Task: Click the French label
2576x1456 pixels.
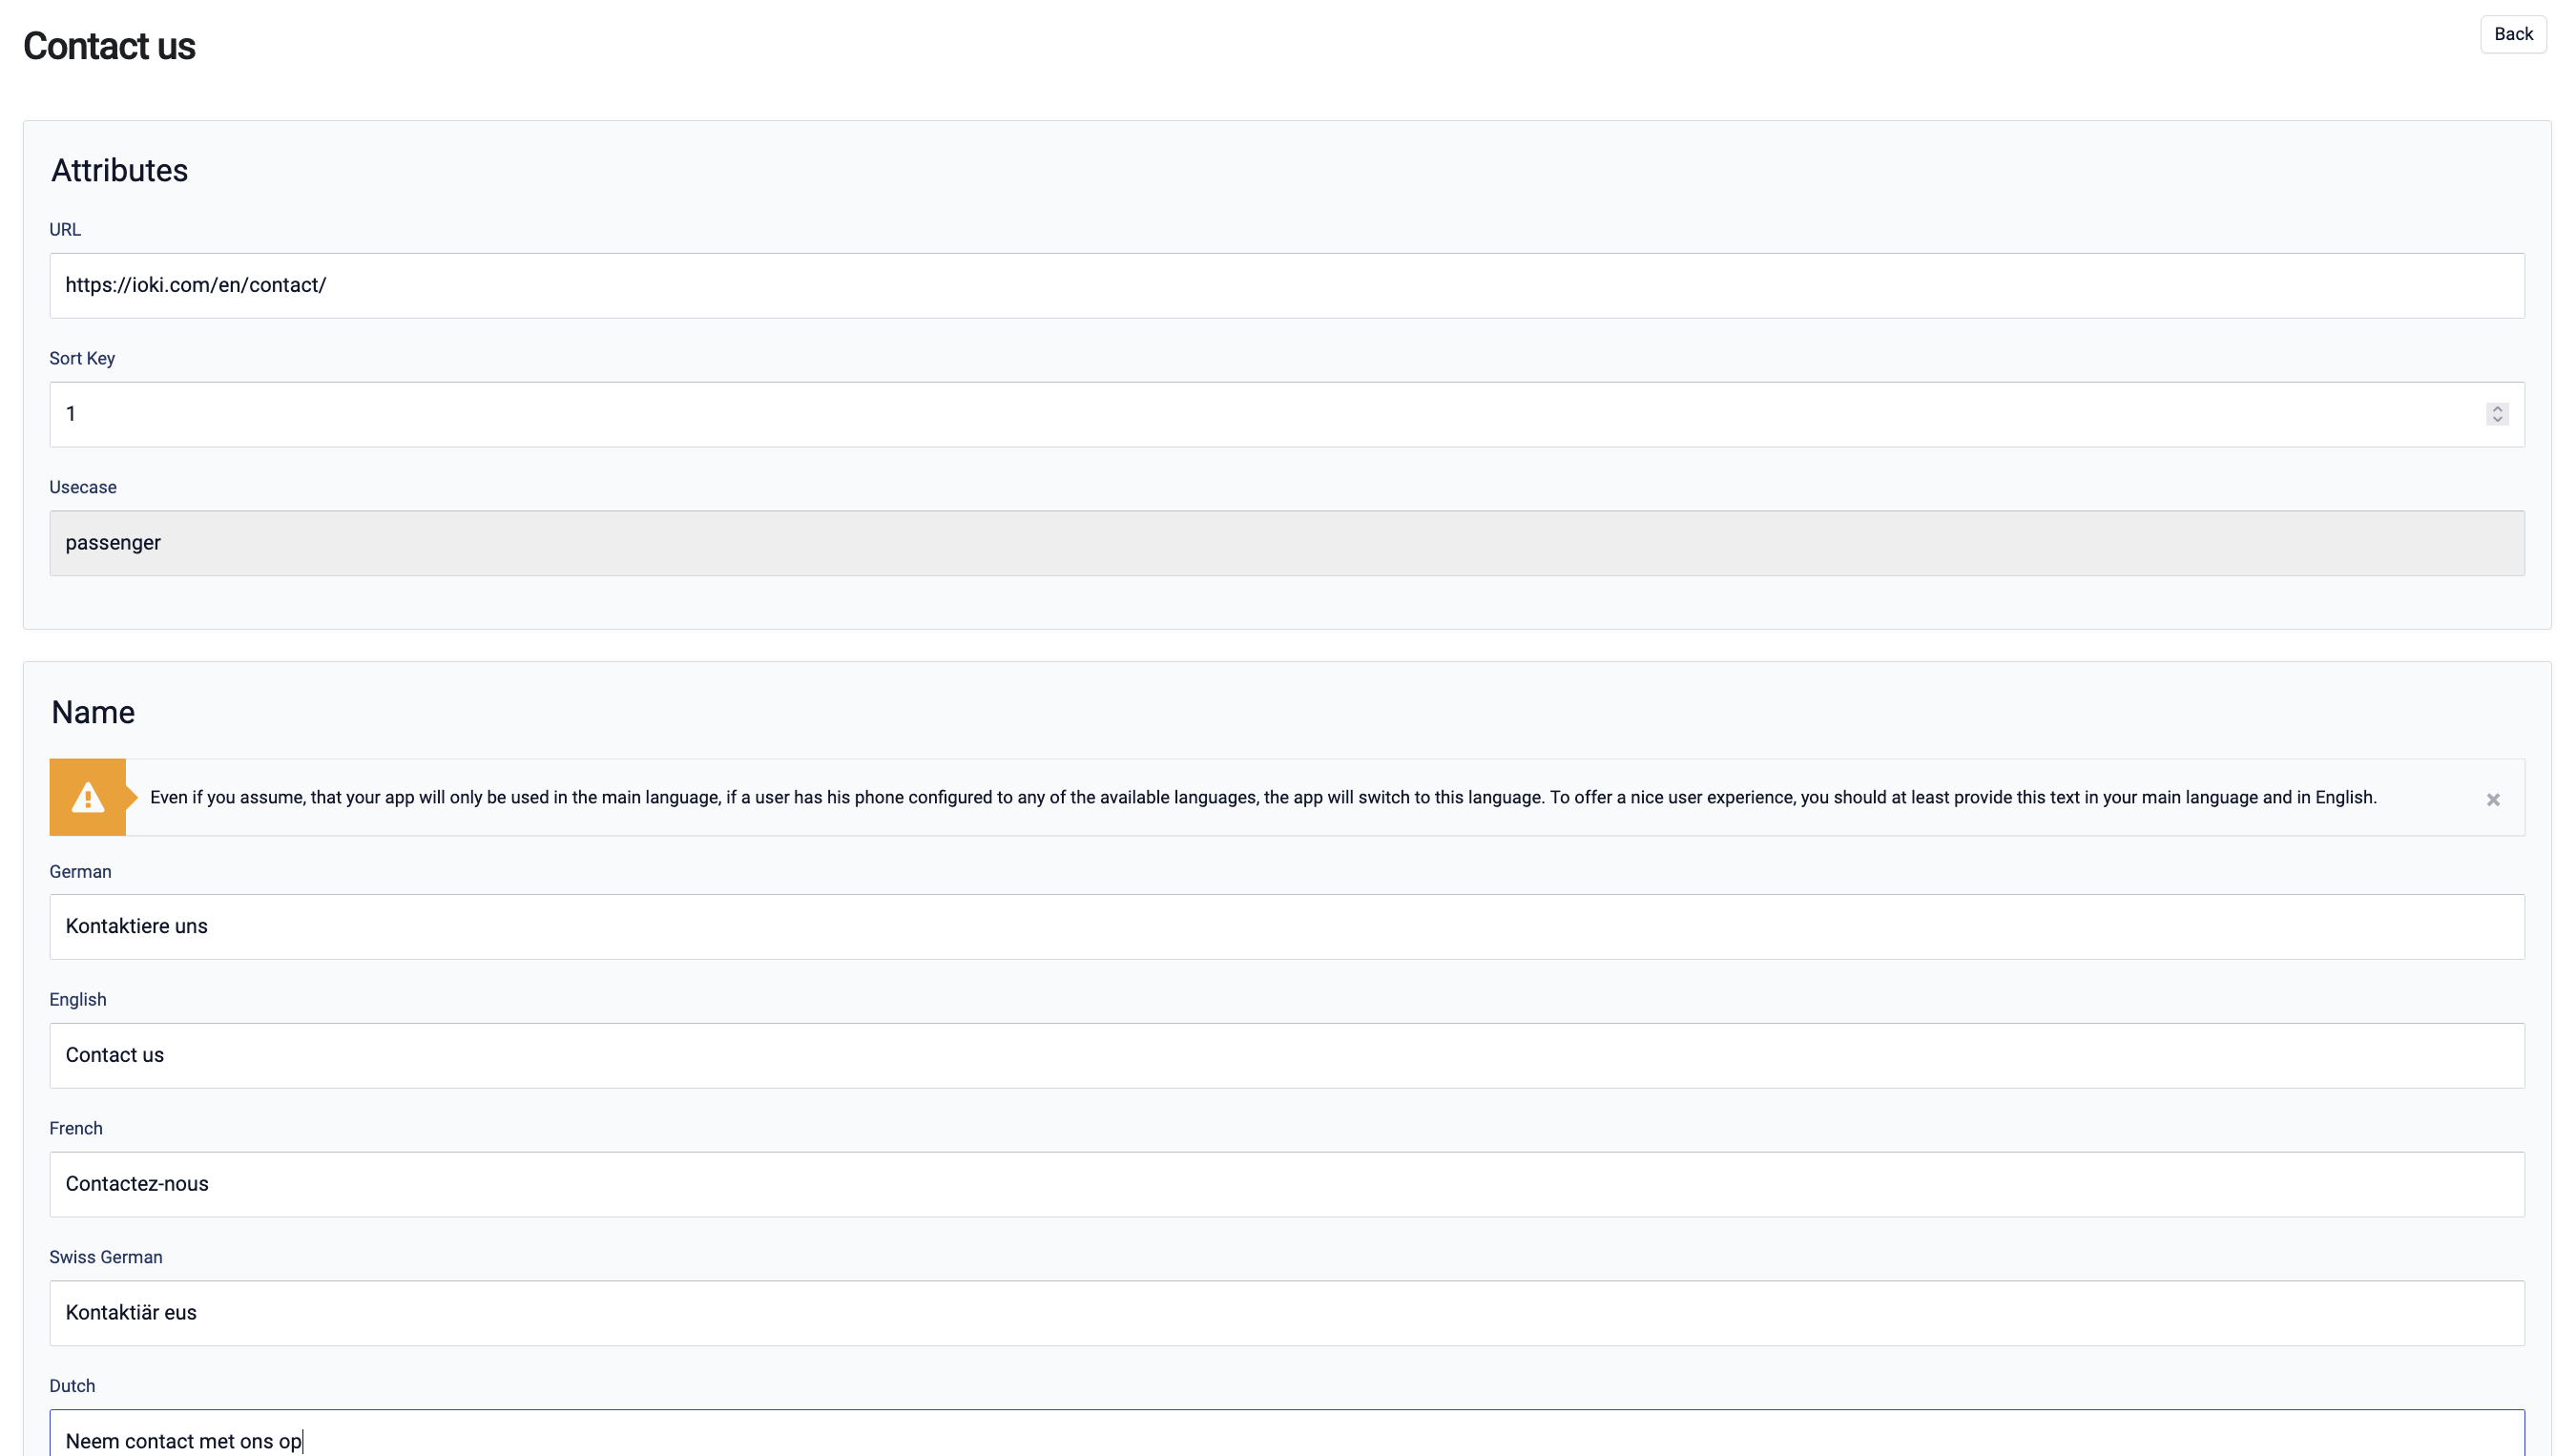Action: [76, 1129]
